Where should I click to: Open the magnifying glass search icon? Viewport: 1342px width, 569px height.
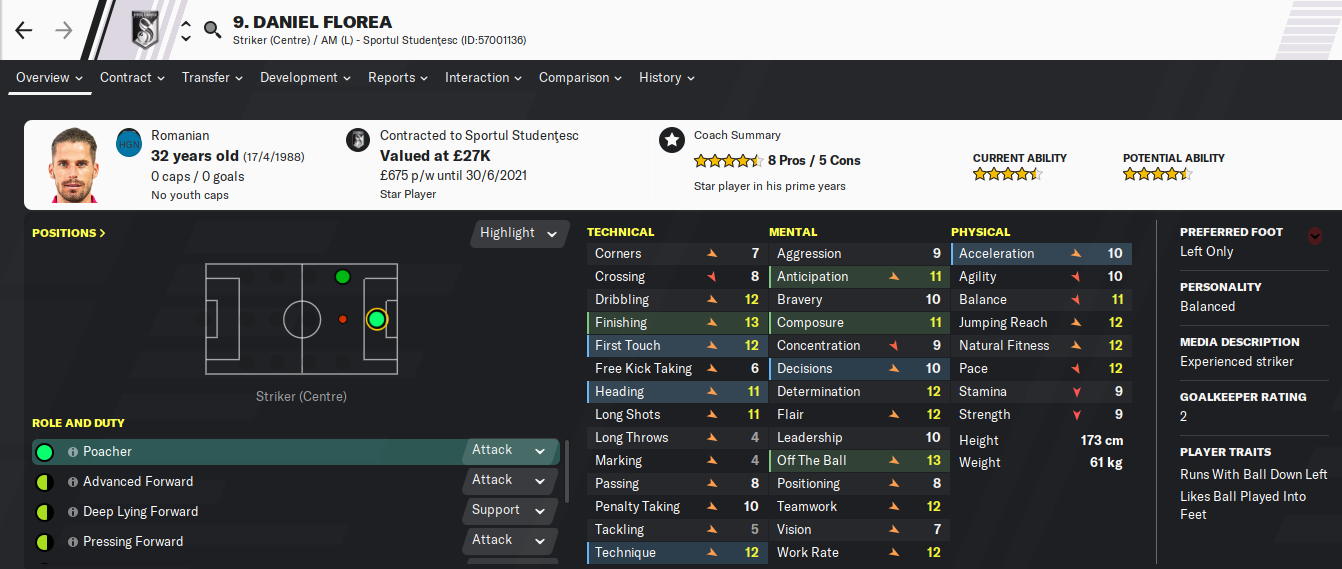[212, 30]
